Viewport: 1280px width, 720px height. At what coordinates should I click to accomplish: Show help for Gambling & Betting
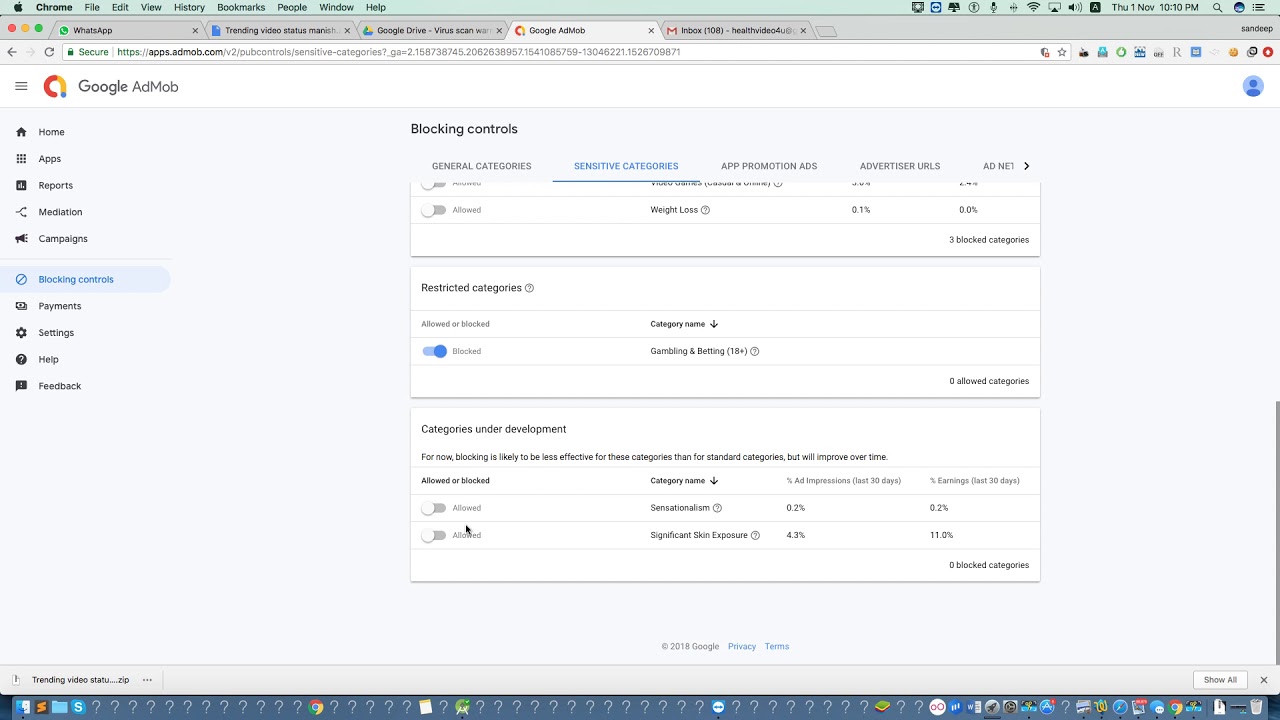[754, 351]
